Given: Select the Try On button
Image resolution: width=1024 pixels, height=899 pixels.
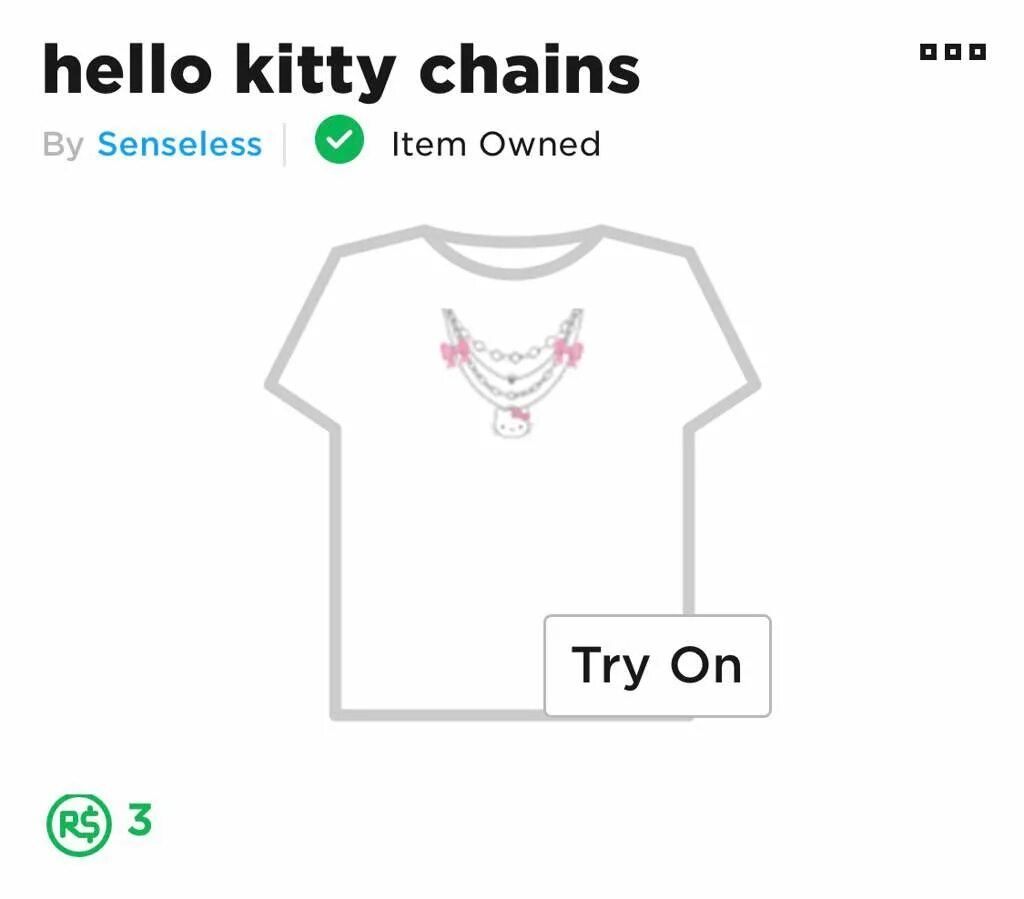Looking at the screenshot, I should [658, 666].
